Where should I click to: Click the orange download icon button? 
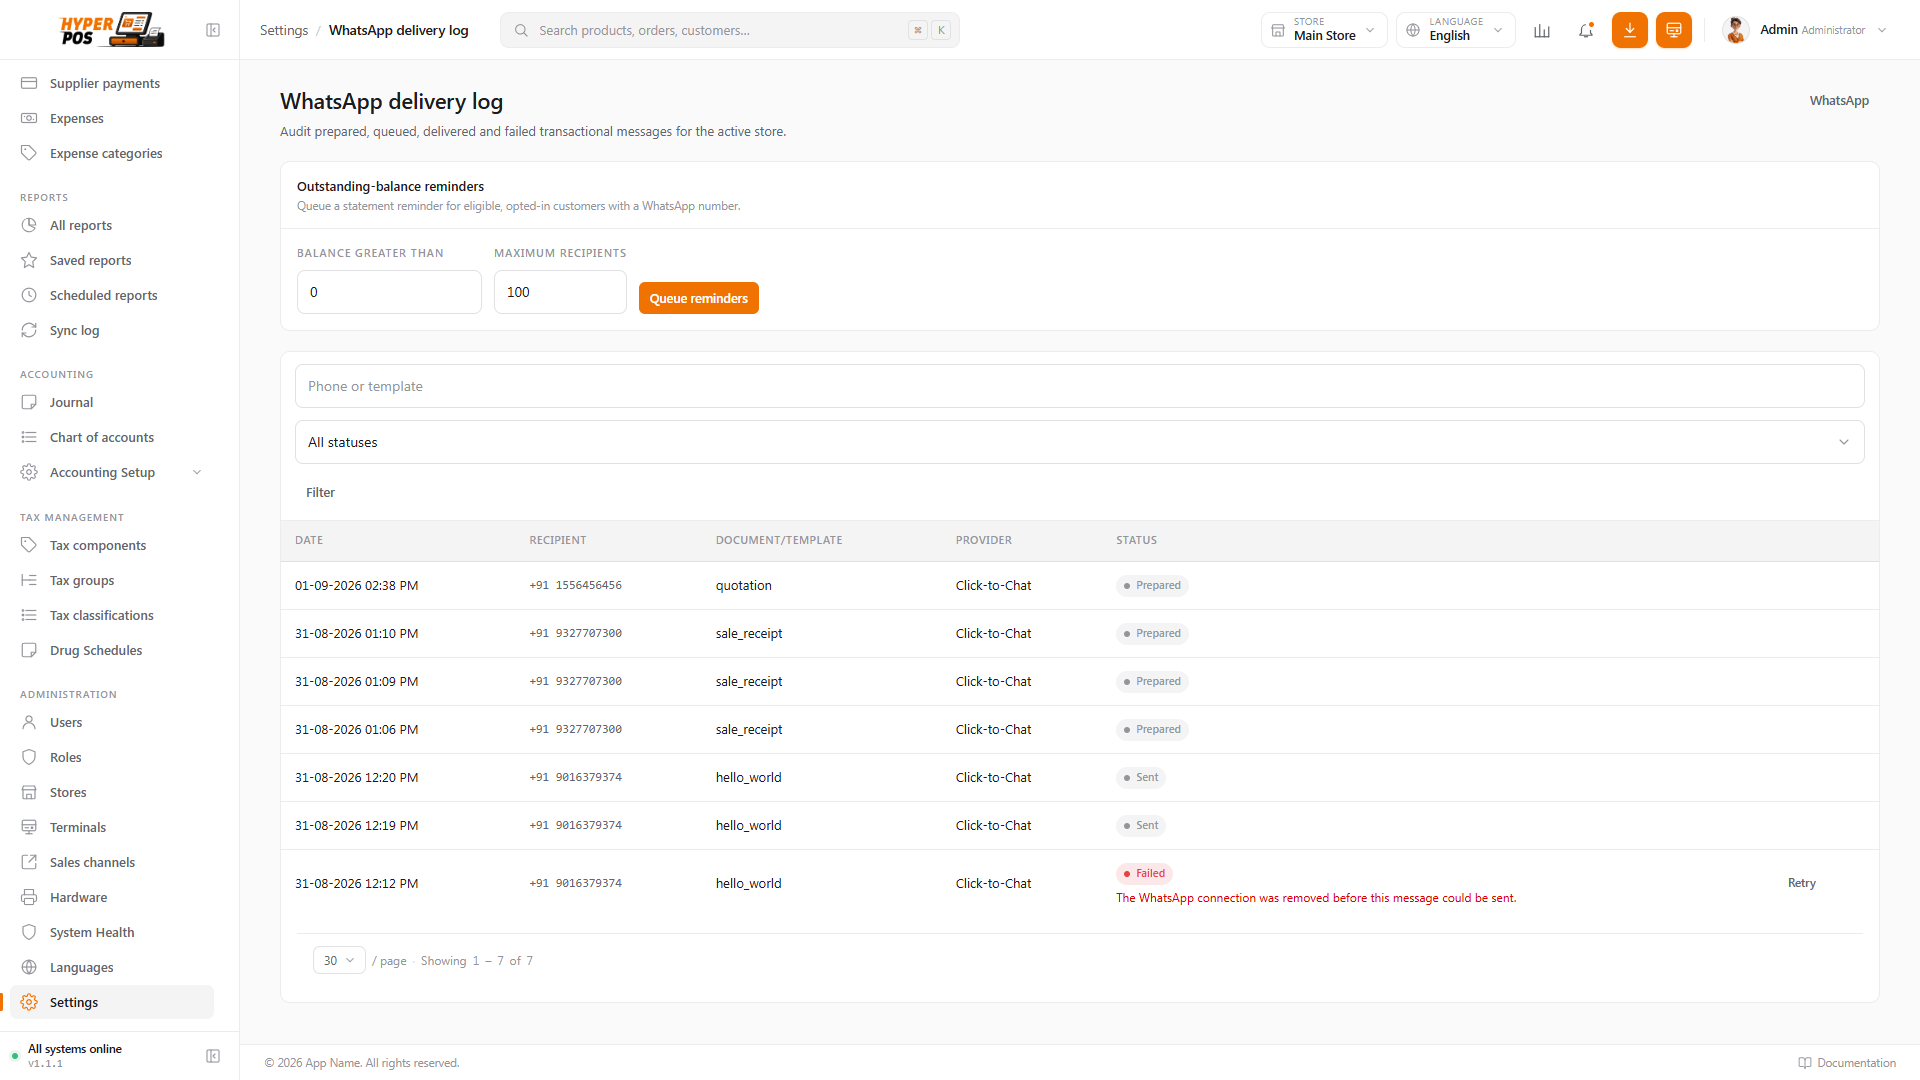tap(1630, 30)
